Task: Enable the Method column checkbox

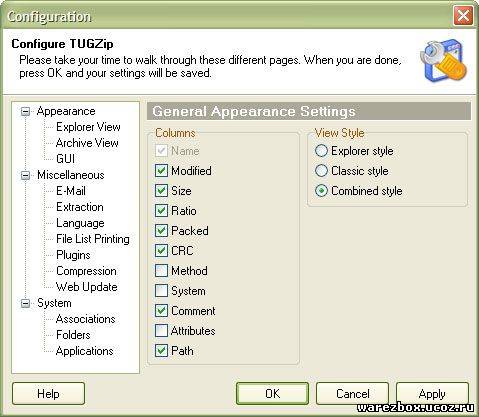Action: pos(161,271)
